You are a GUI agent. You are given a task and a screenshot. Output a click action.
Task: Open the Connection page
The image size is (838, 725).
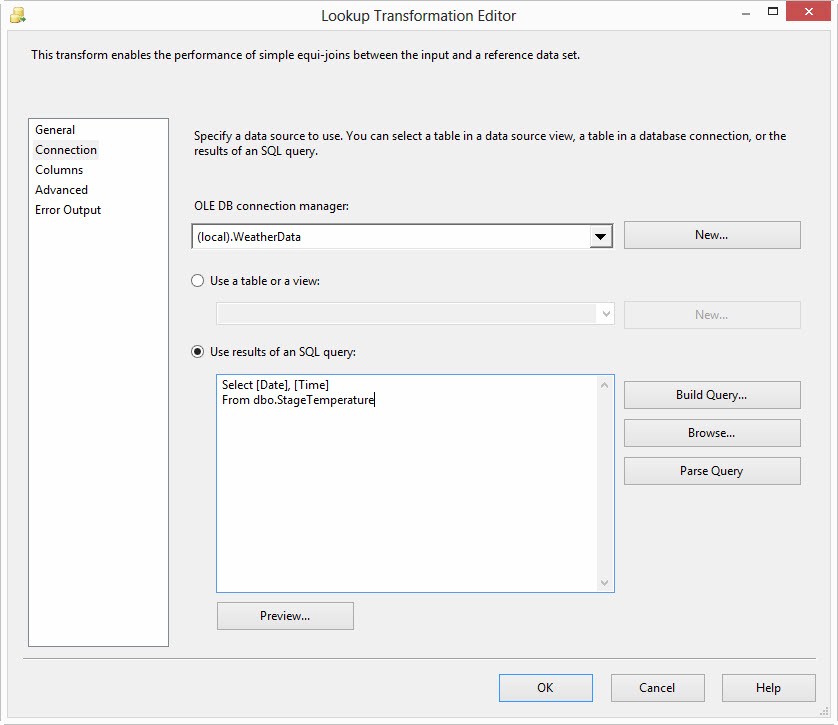pyautogui.click(x=66, y=150)
